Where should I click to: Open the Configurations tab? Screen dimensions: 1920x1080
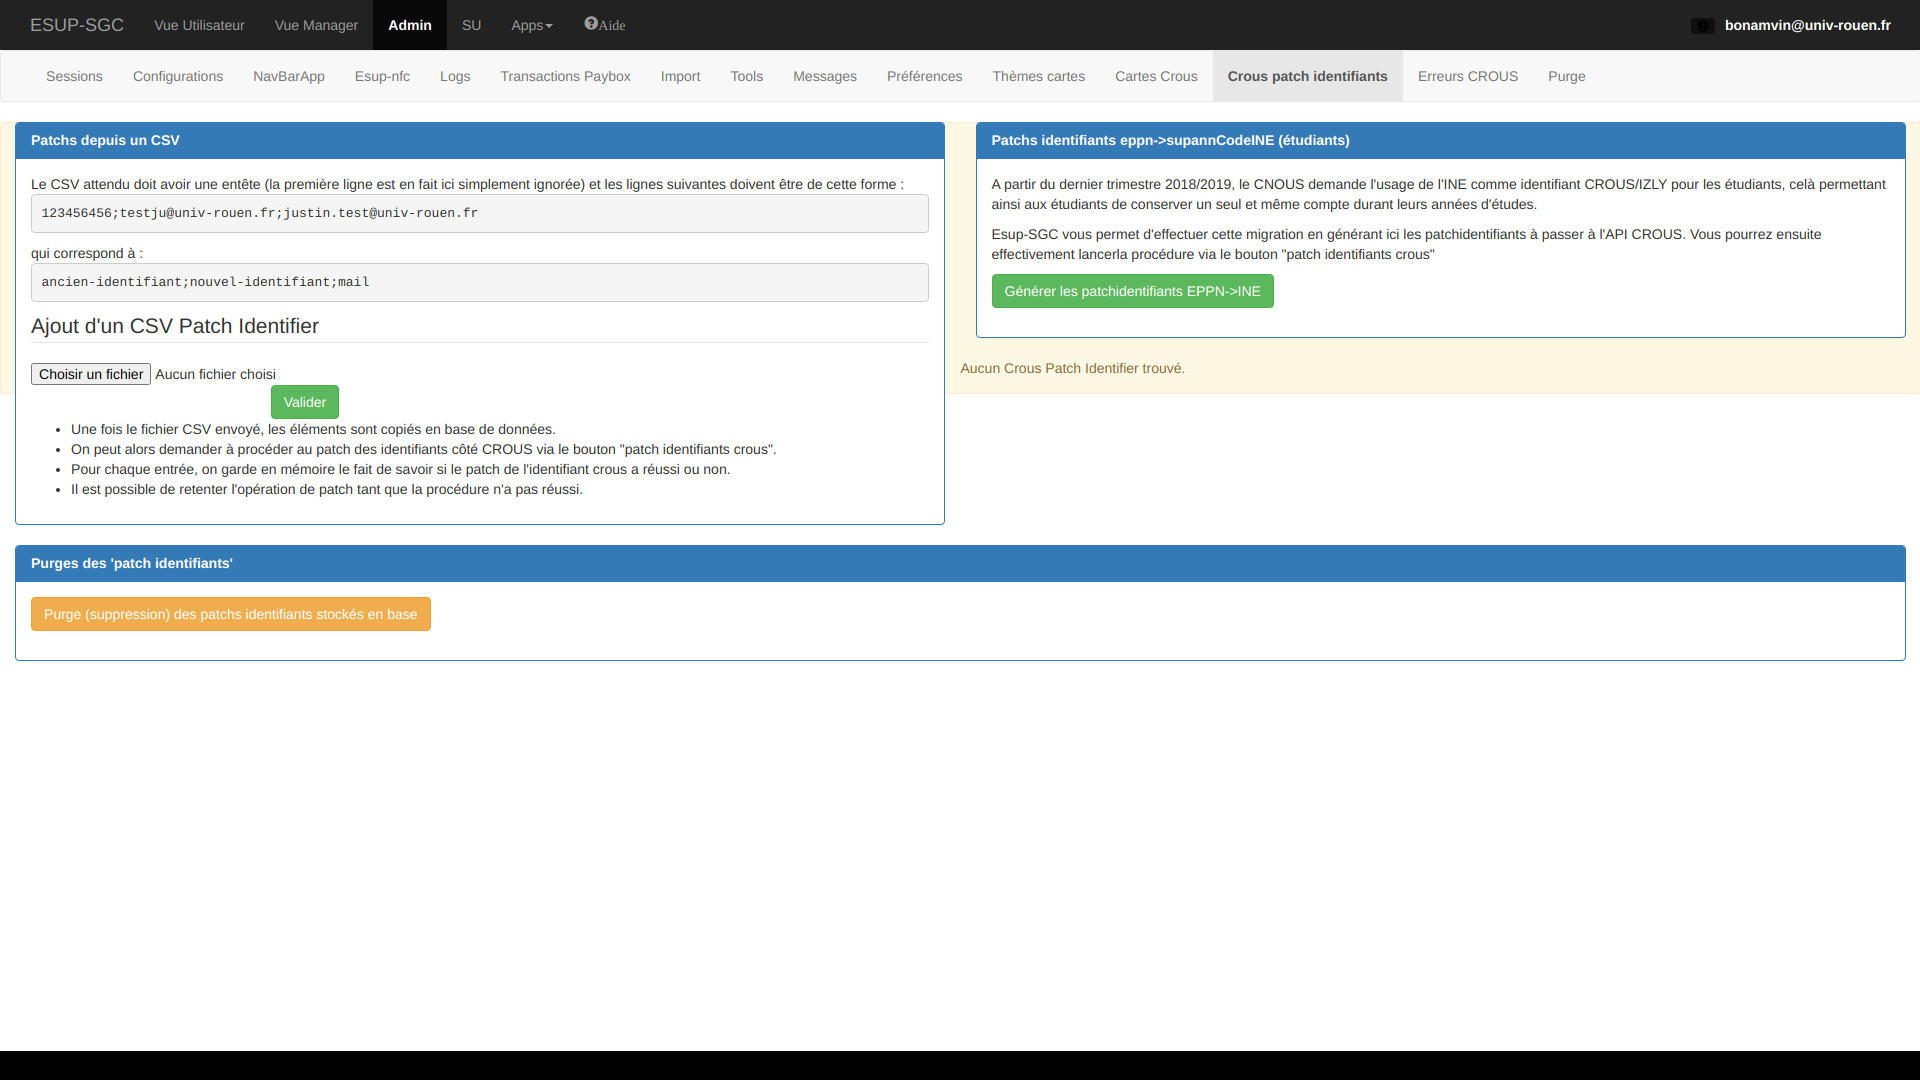click(178, 76)
